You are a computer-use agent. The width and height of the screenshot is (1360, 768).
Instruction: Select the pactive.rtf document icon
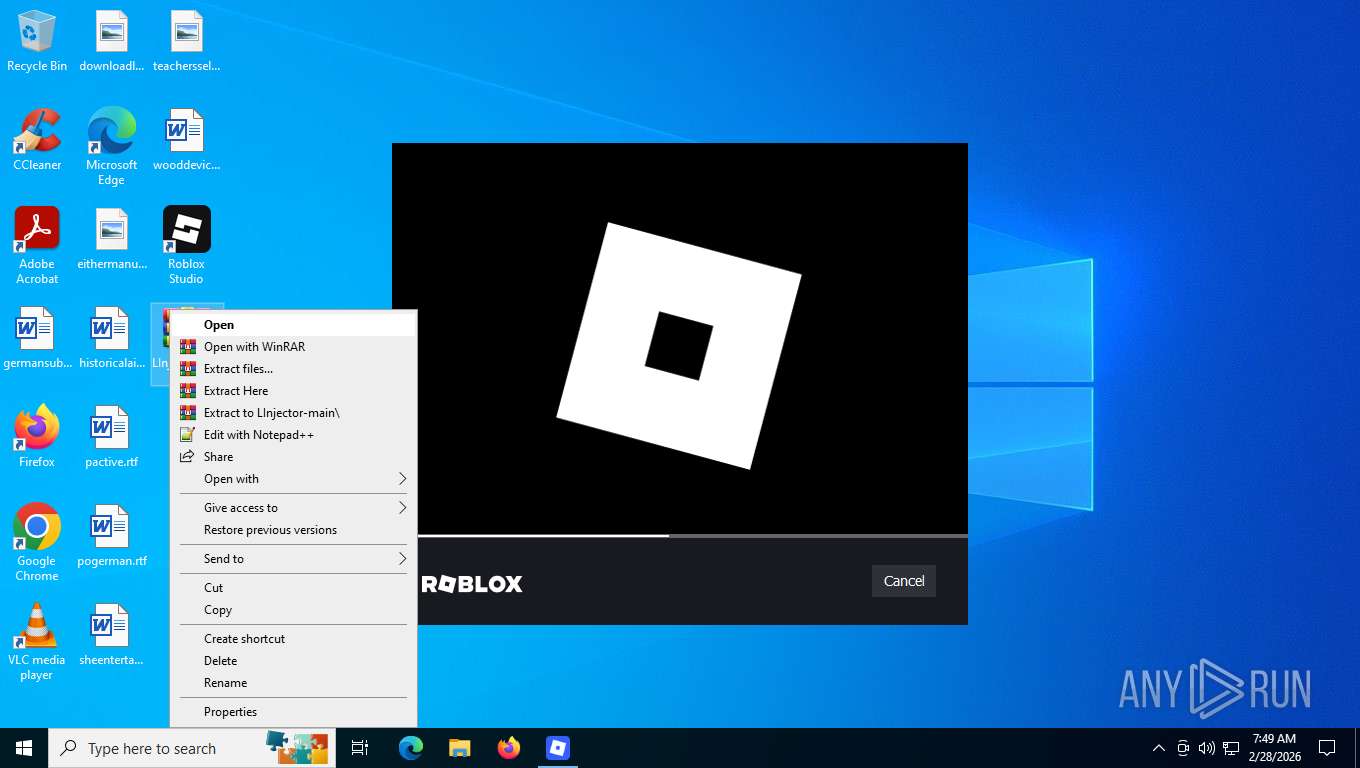111,437
